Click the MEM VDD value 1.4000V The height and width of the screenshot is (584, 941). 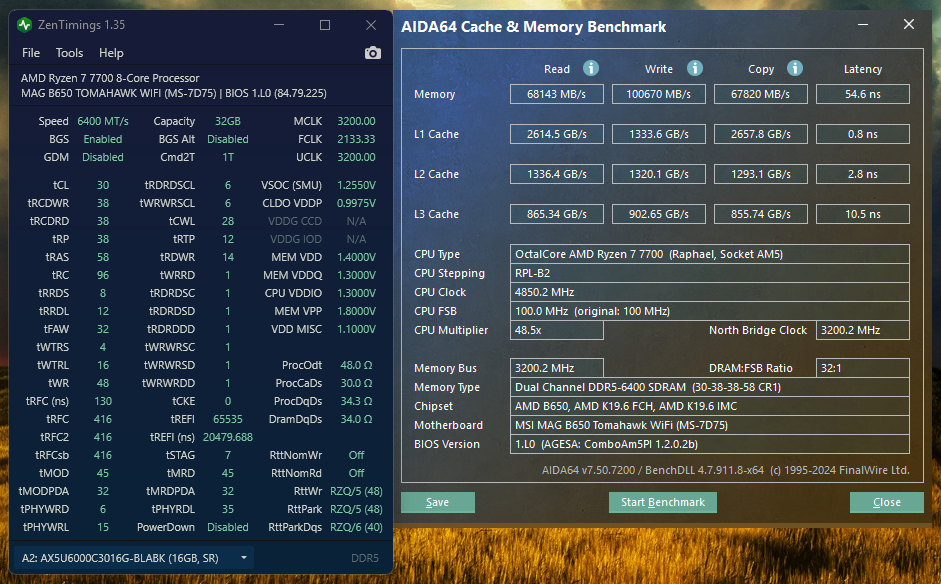pos(356,257)
